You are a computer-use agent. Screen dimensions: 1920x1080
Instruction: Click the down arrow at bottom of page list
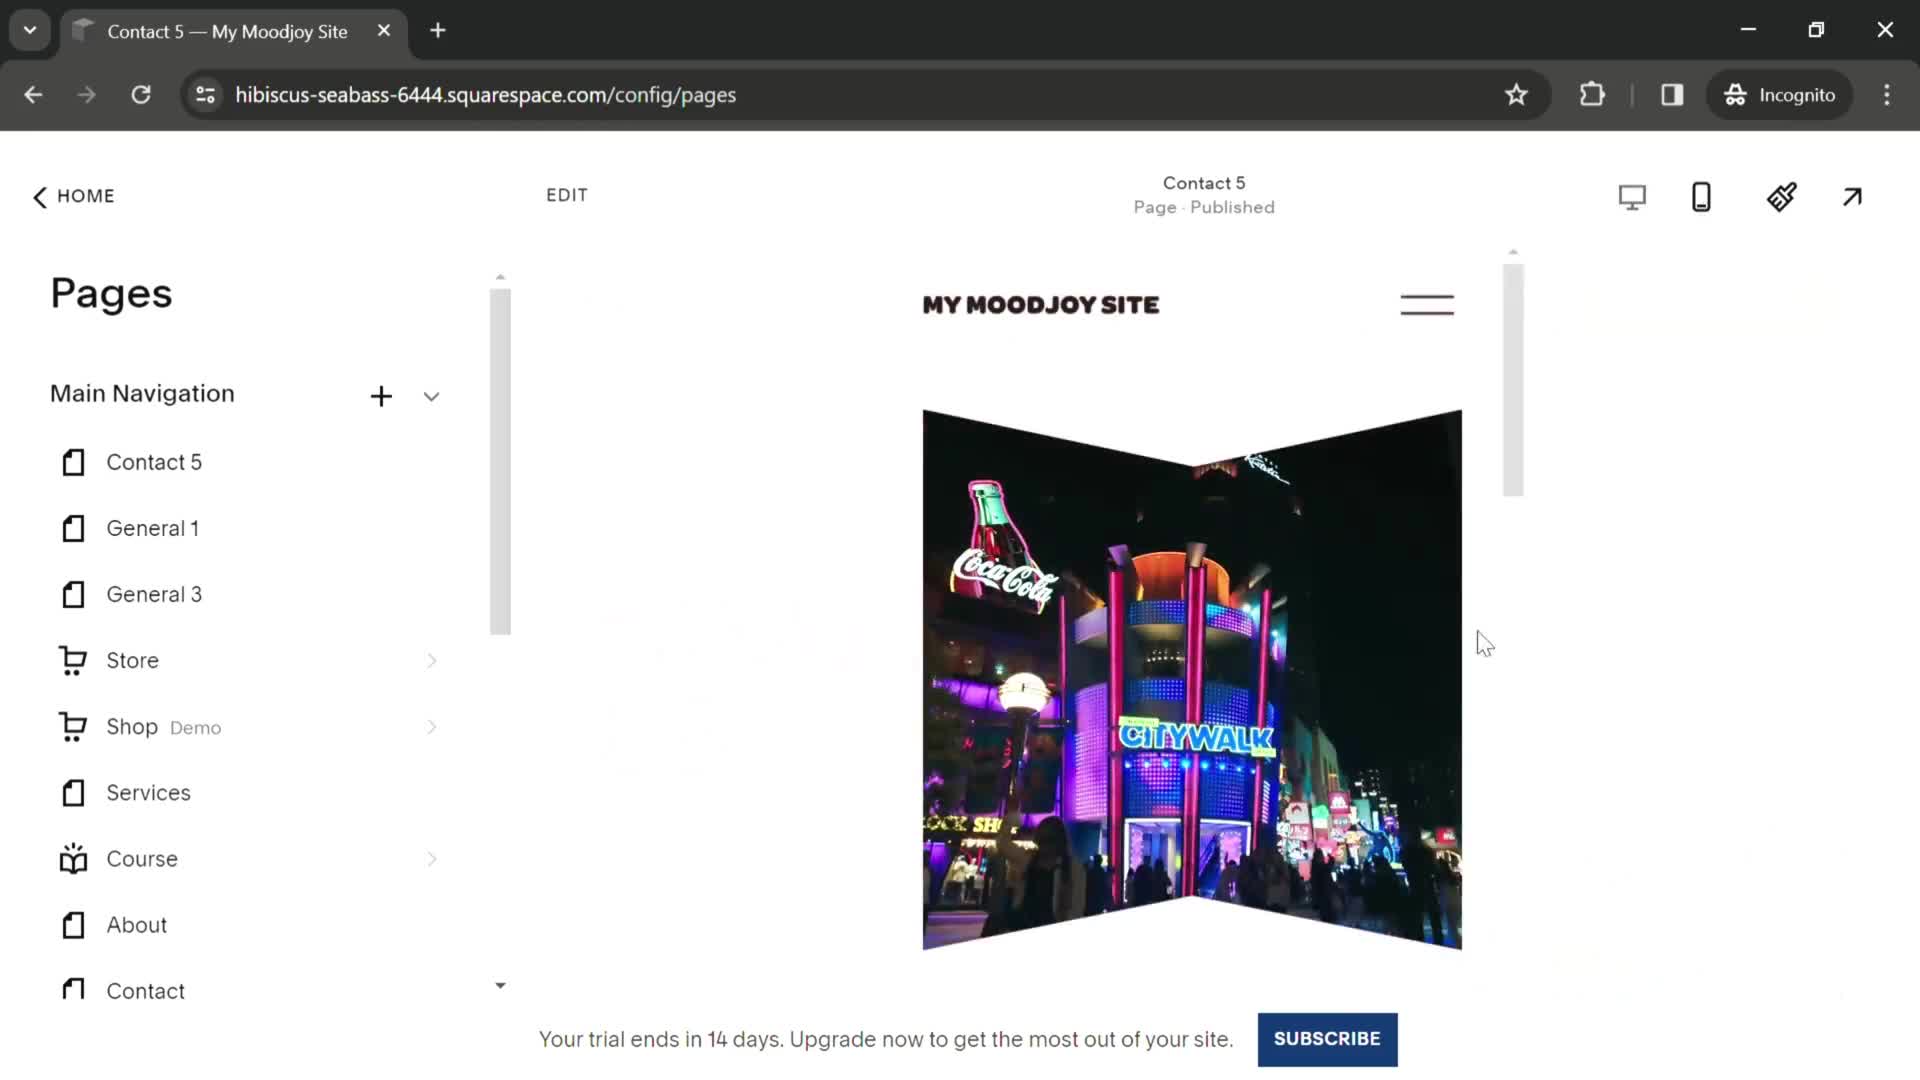500,985
